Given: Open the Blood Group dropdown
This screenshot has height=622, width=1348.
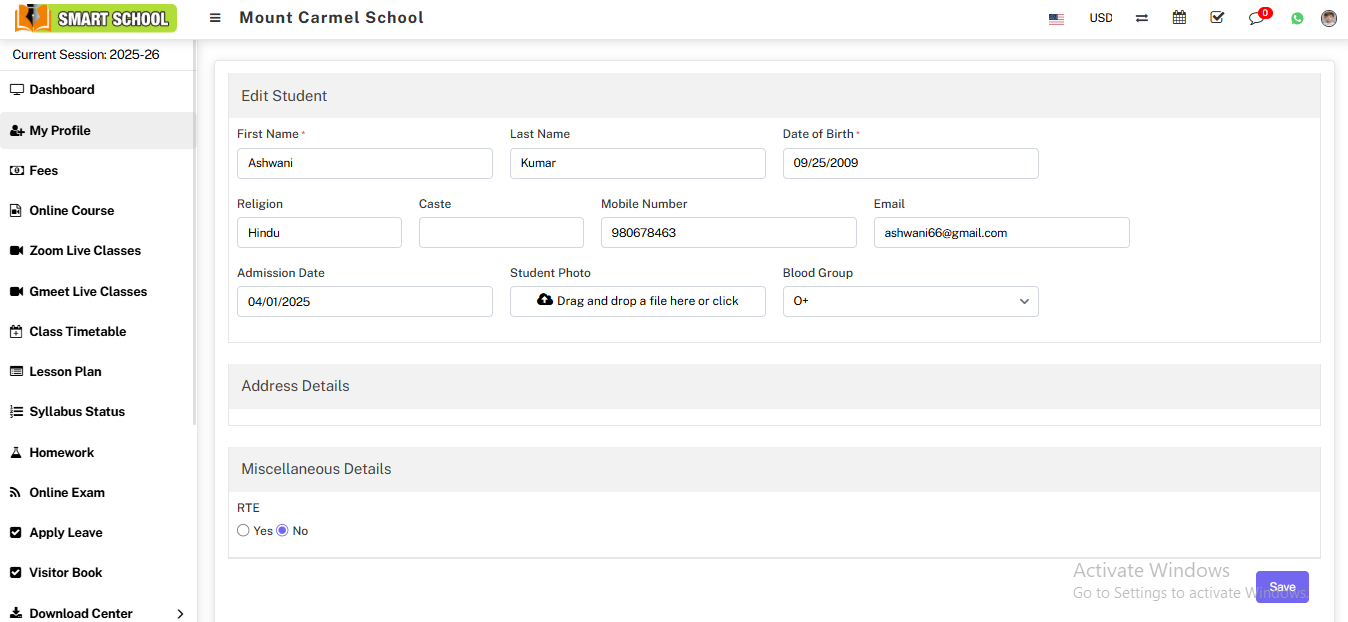Looking at the screenshot, I should 910,301.
